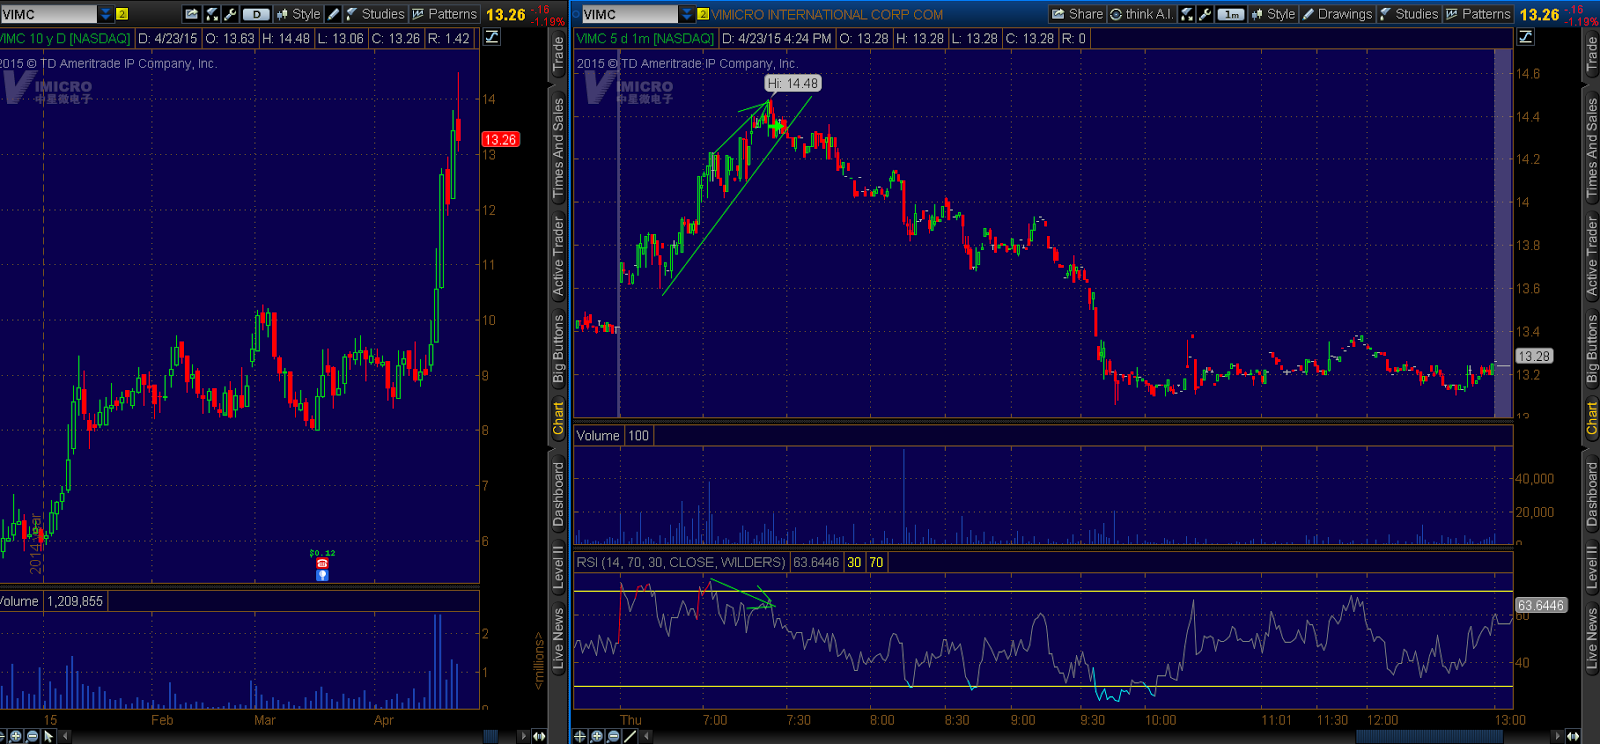The width and height of the screenshot is (1600, 744).
Task: Open Big Buttons right-edge side tab
Action: (x=1591, y=348)
